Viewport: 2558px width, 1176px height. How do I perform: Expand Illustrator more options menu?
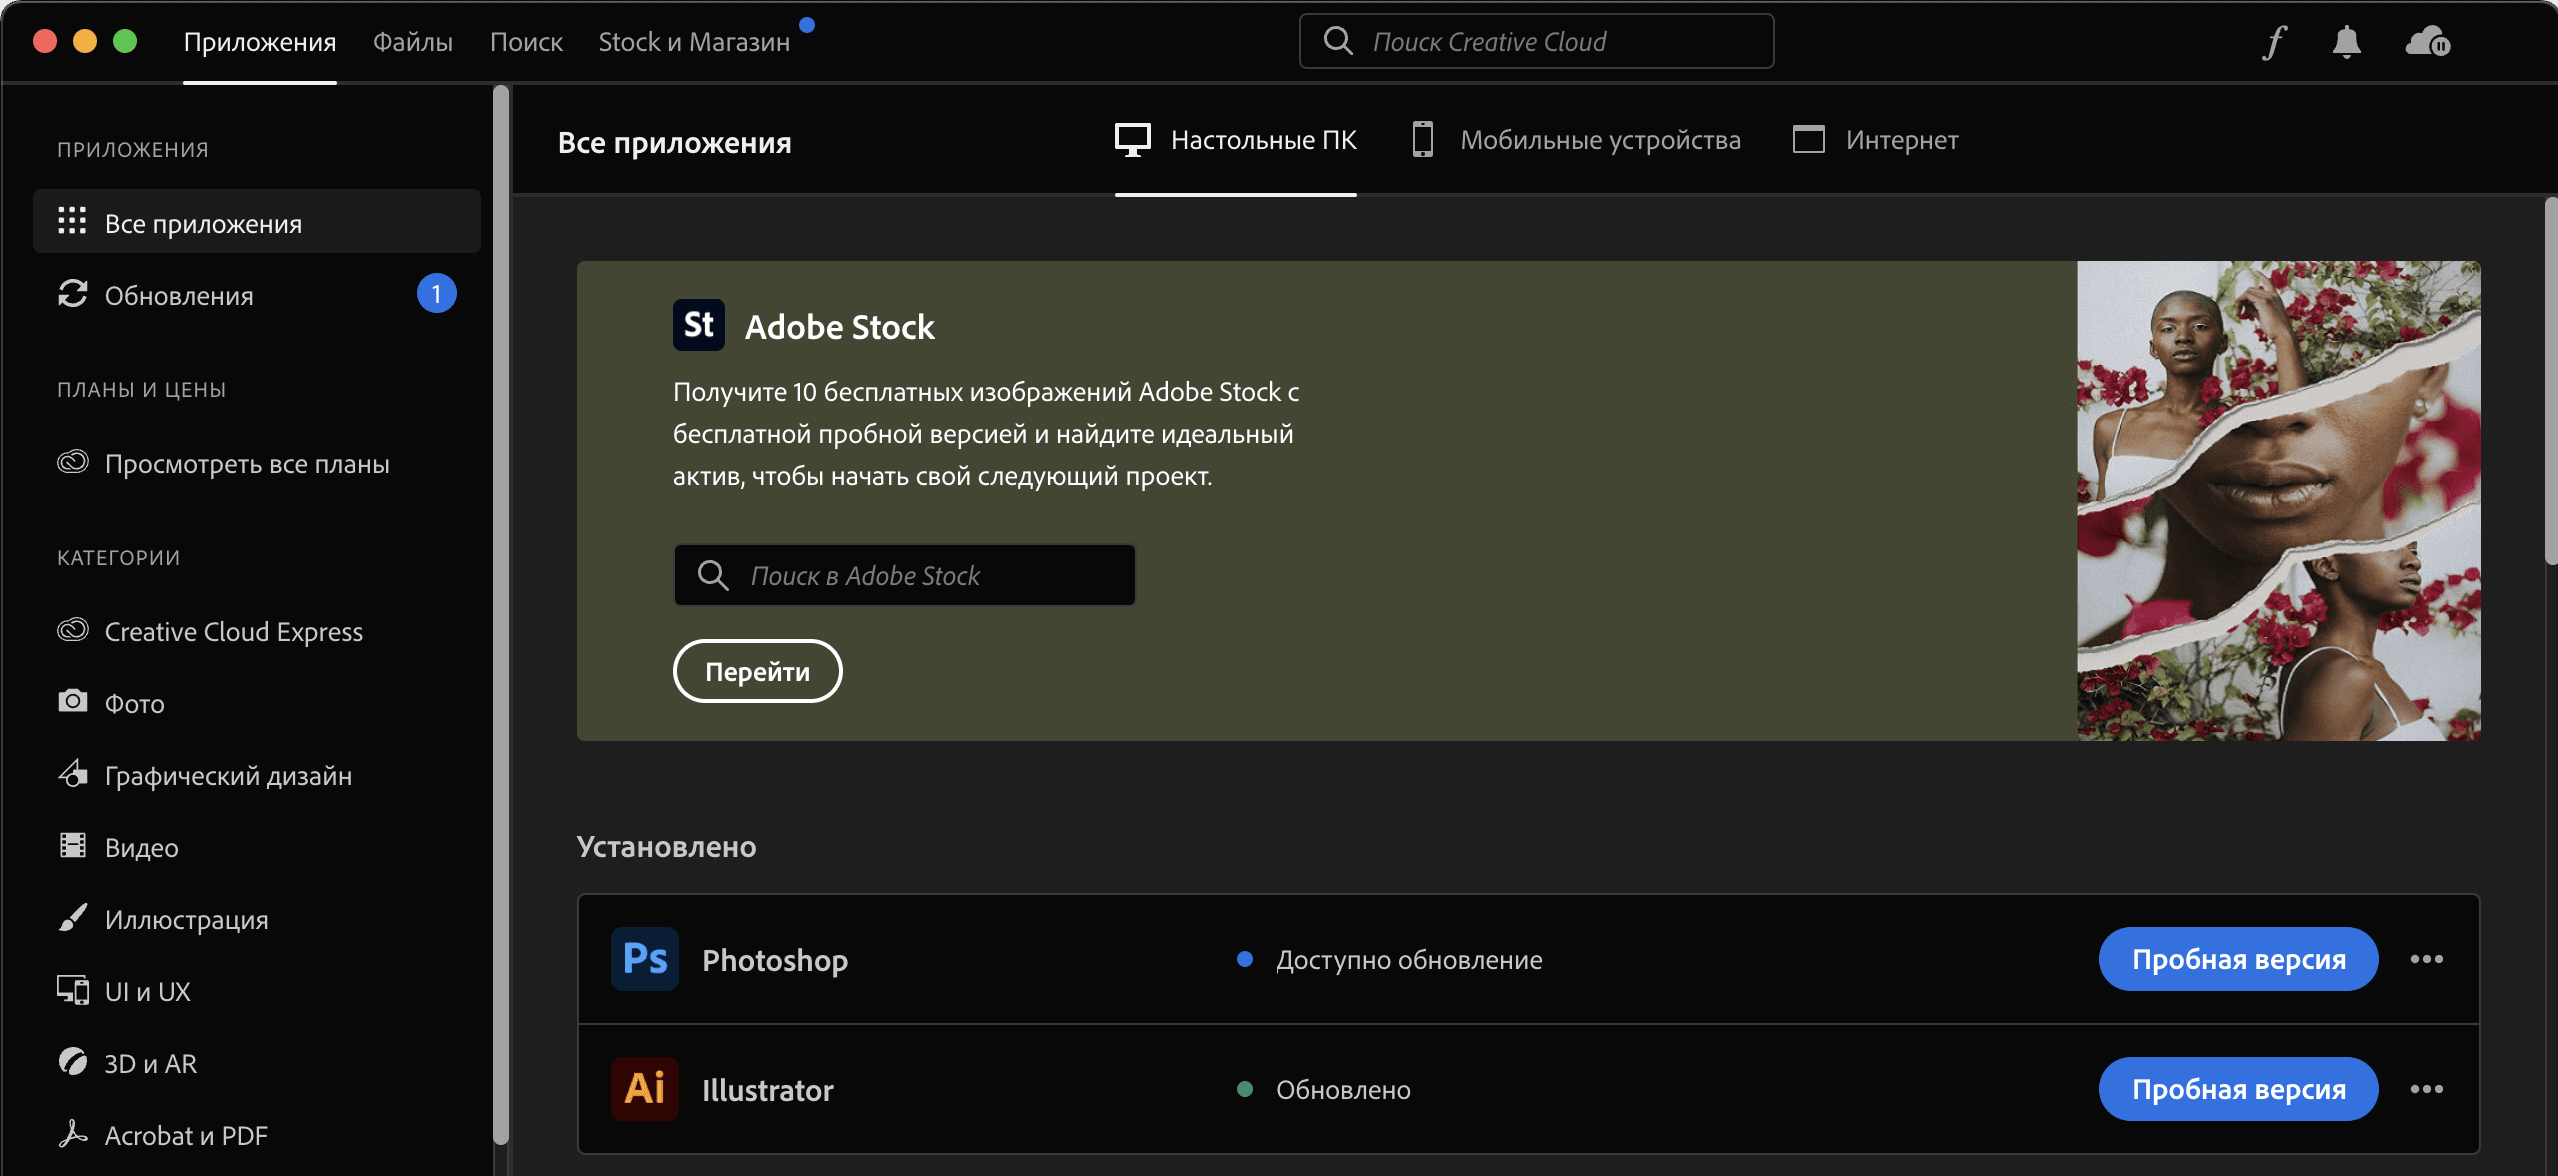coord(2426,1089)
